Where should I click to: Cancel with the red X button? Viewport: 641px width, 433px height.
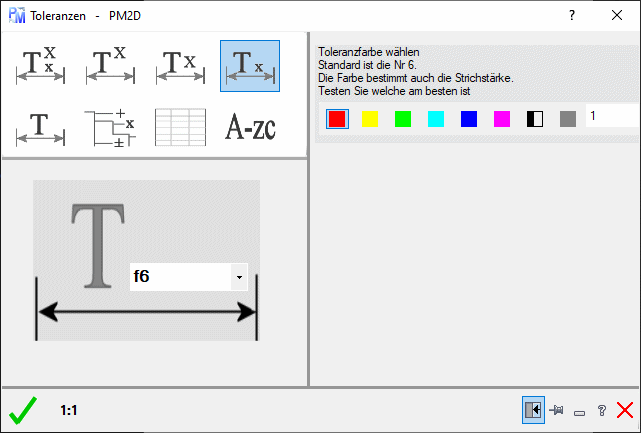[x=625, y=409]
